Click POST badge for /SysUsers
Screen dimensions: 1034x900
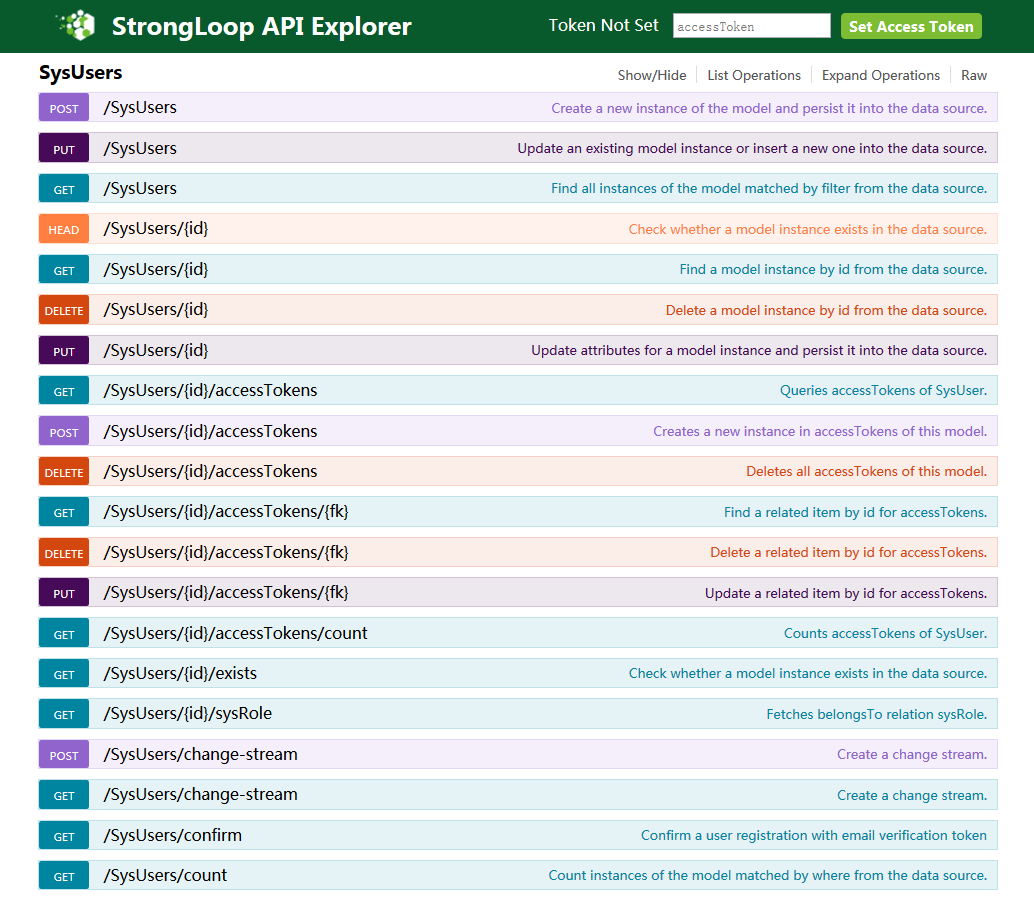[x=64, y=108]
